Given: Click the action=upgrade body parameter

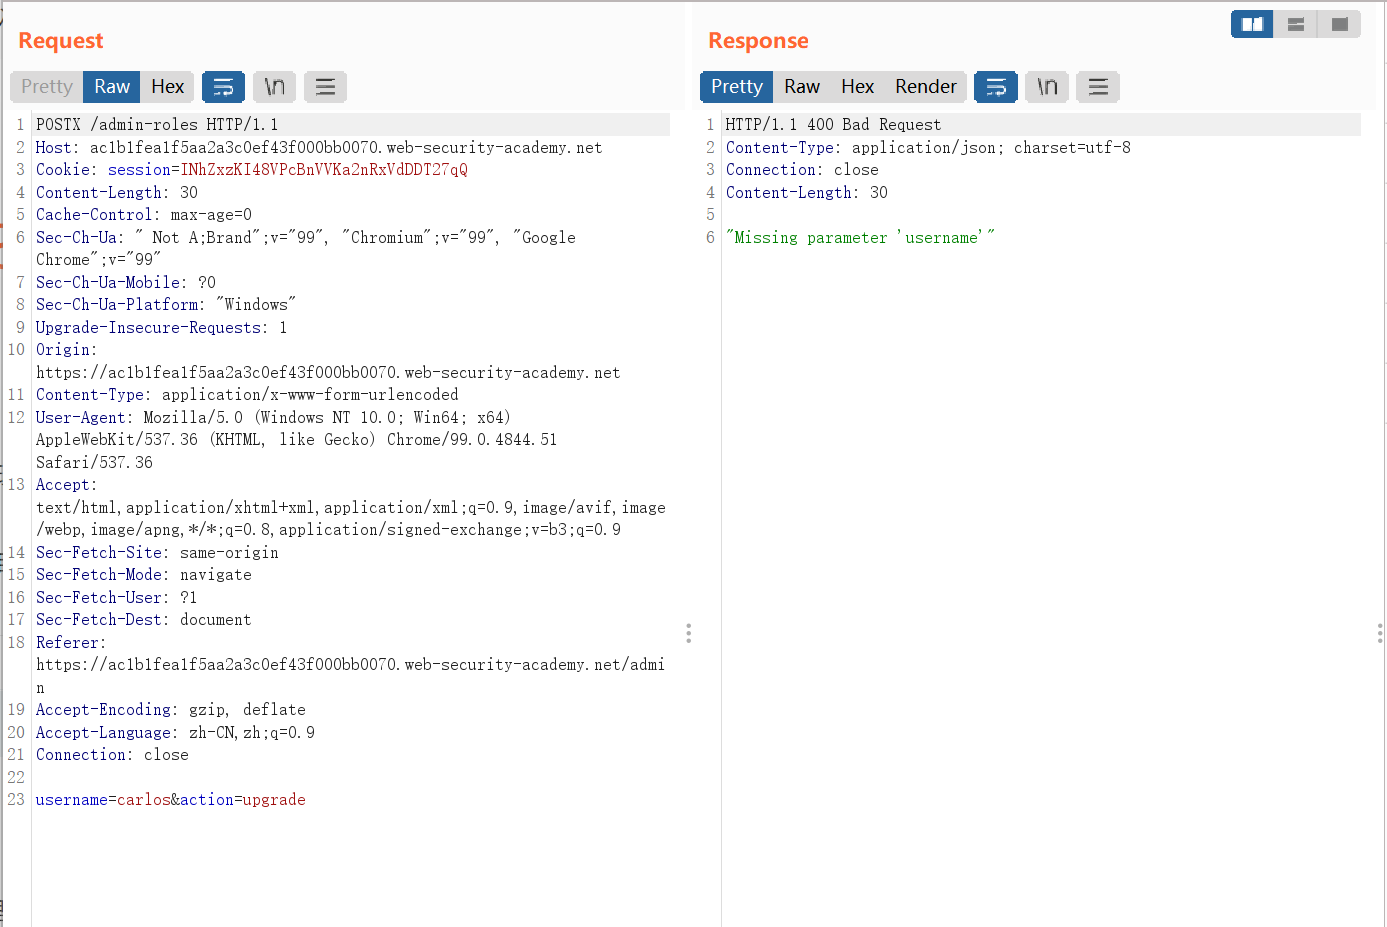Looking at the screenshot, I should (x=243, y=800).
